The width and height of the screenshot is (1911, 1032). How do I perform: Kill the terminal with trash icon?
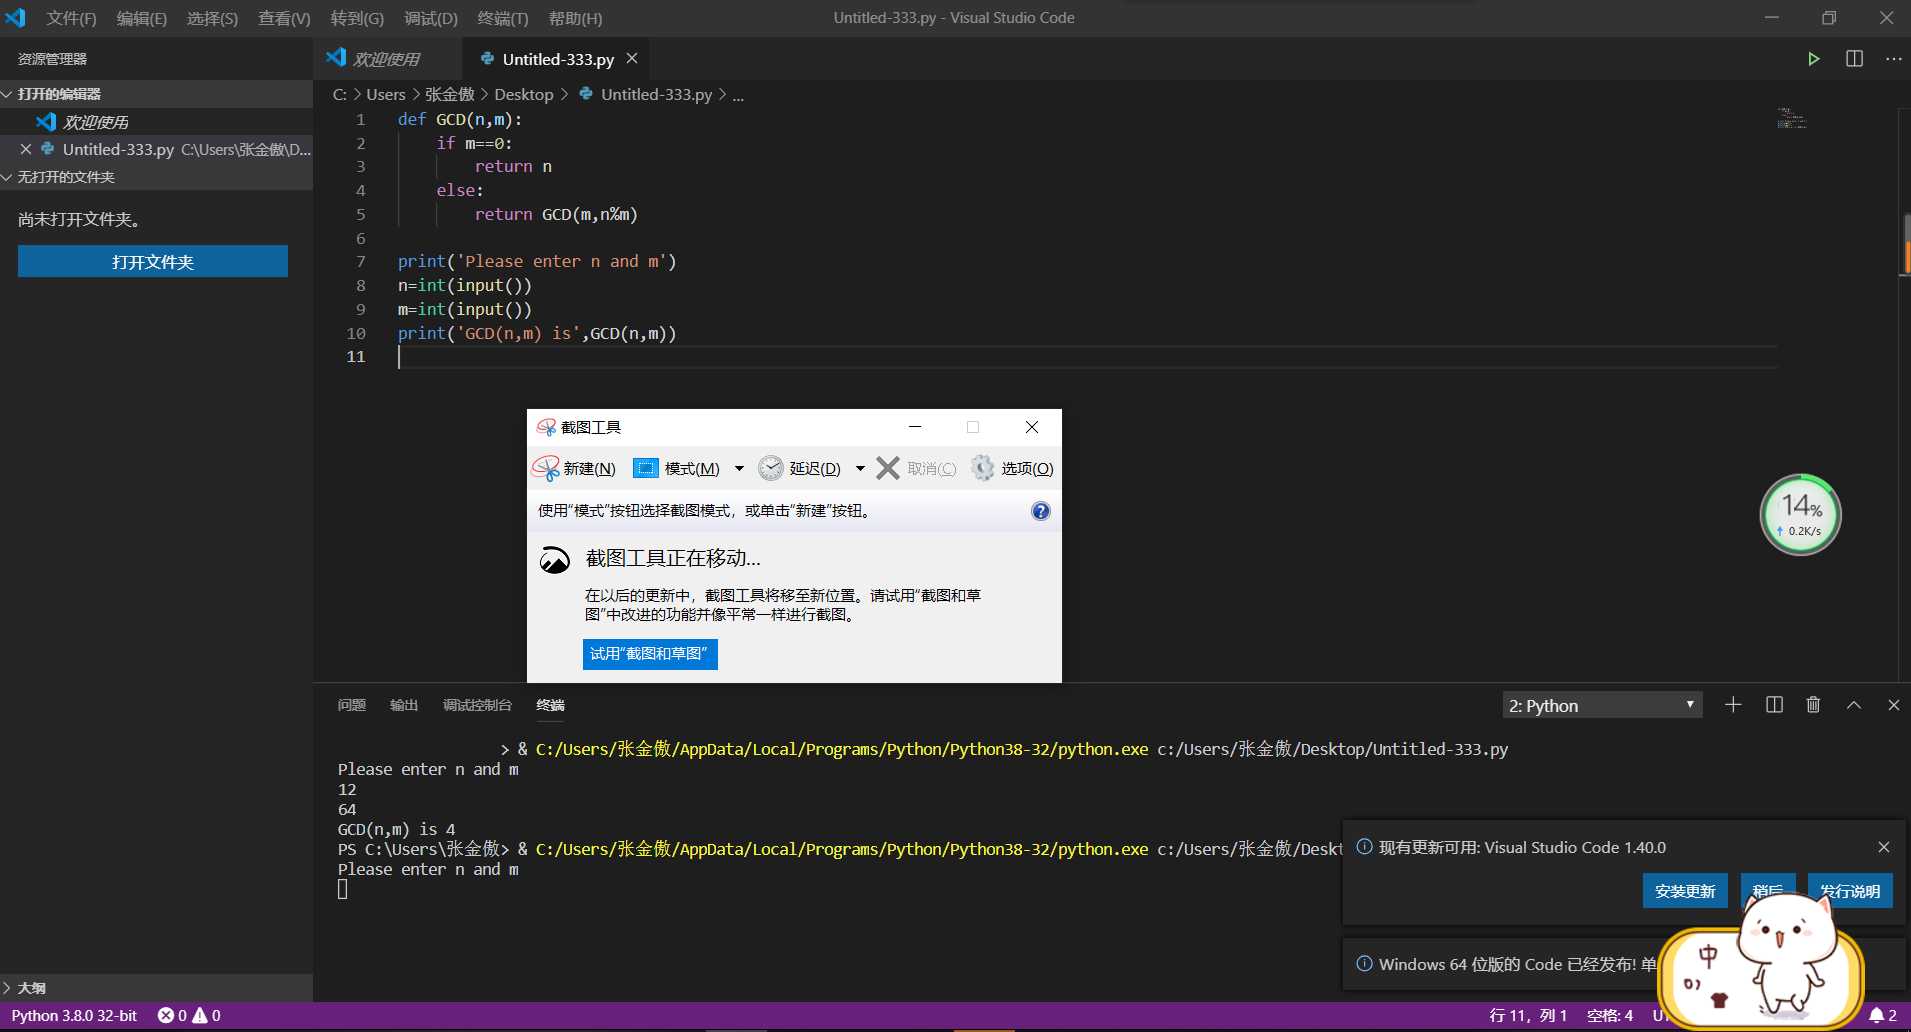click(x=1813, y=705)
